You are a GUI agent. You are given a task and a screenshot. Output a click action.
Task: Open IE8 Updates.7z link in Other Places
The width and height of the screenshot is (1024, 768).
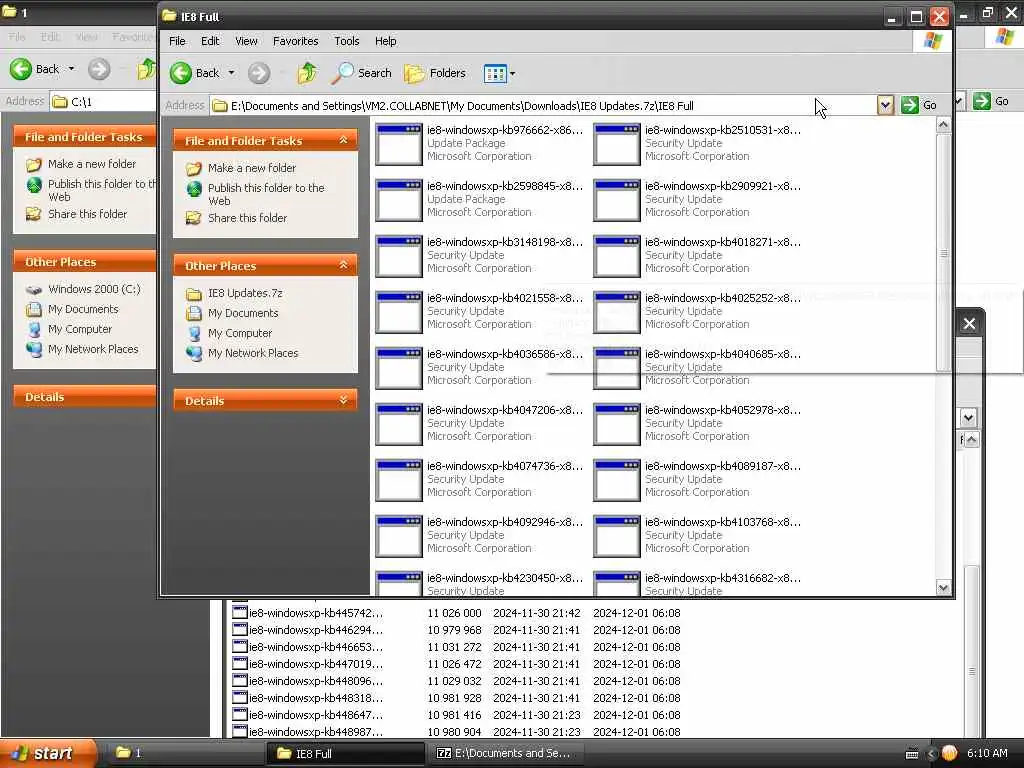point(245,293)
